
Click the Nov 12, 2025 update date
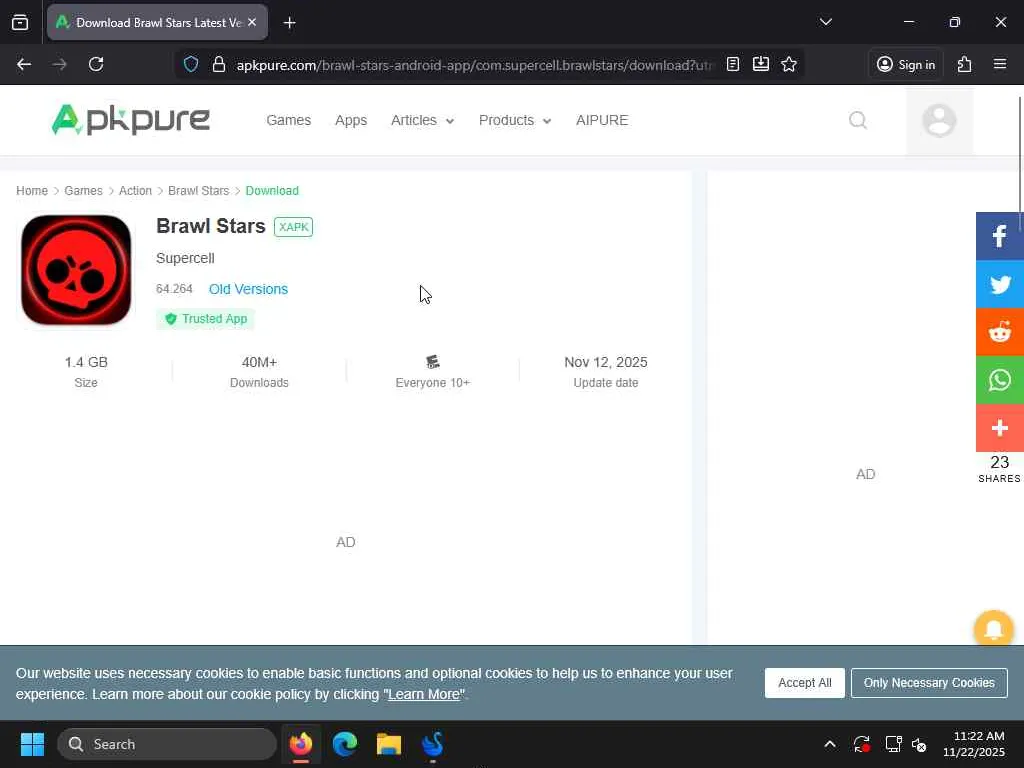(606, 362)
